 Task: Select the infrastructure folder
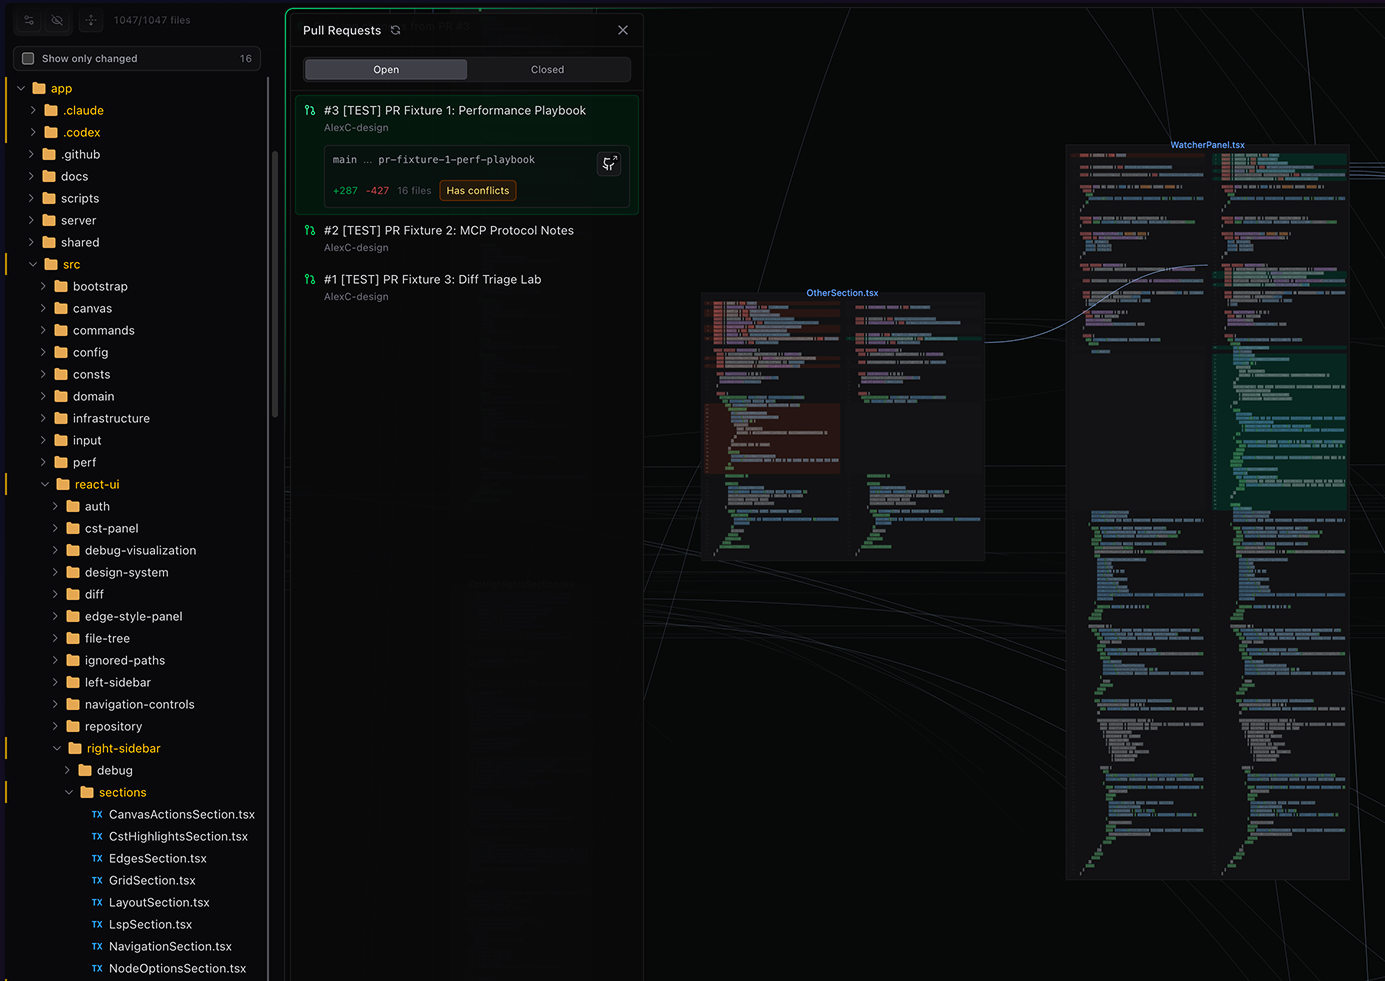pyautogui.click(x=111, y=418)
